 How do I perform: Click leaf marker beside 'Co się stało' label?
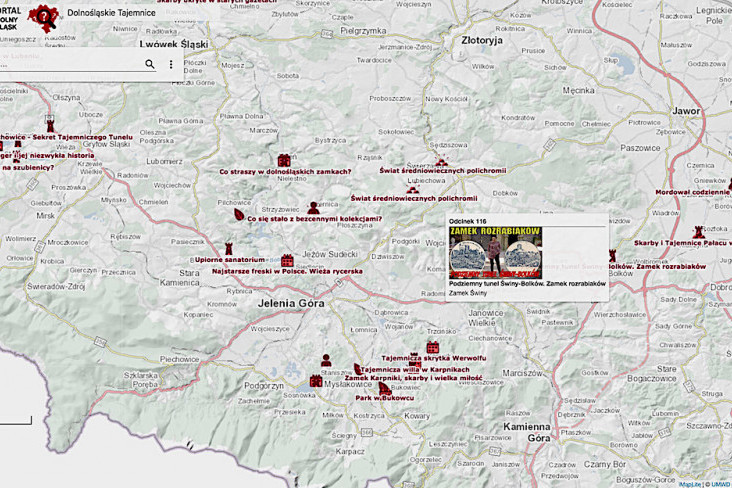coord(239,214)
